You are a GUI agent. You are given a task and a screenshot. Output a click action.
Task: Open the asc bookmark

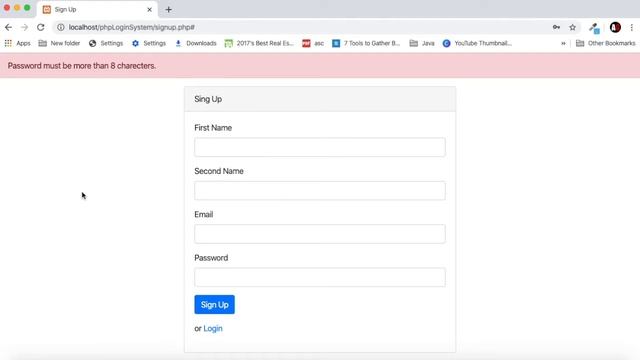point(313,43)
